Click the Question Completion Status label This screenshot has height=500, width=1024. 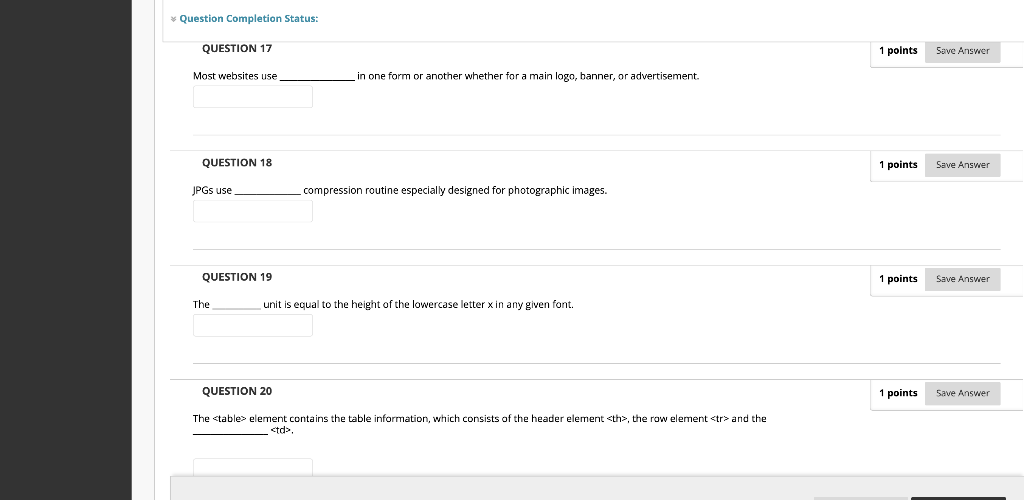point(248,19)
